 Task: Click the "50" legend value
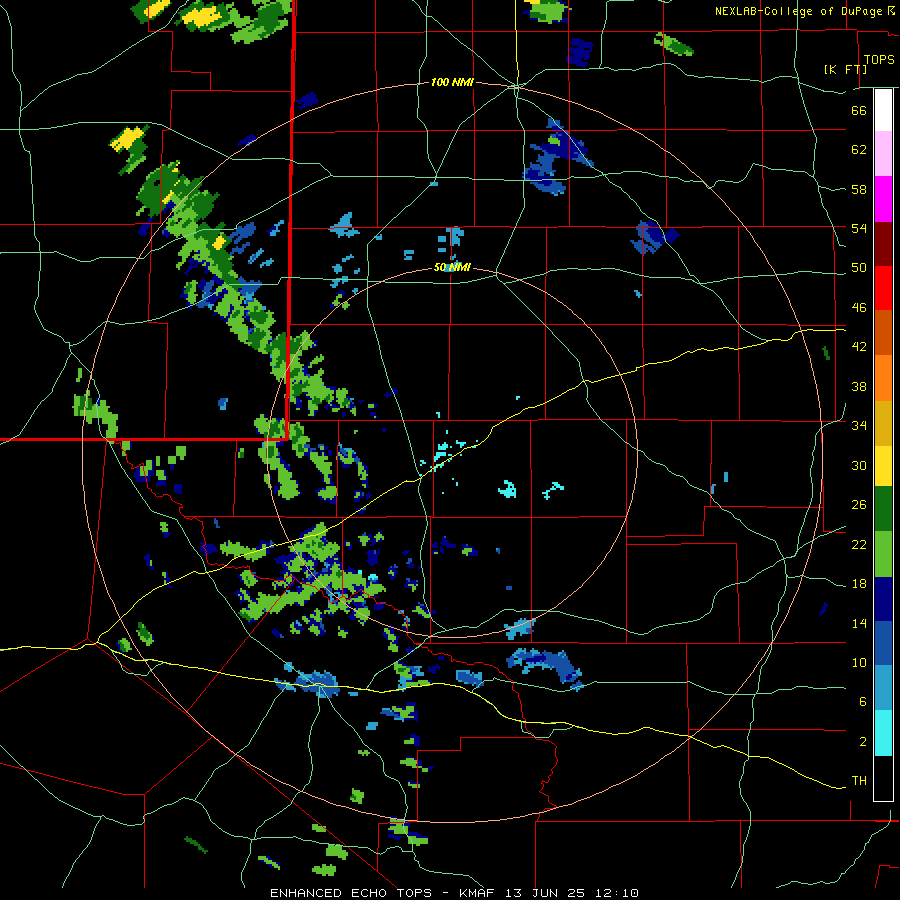coord(859,268)
